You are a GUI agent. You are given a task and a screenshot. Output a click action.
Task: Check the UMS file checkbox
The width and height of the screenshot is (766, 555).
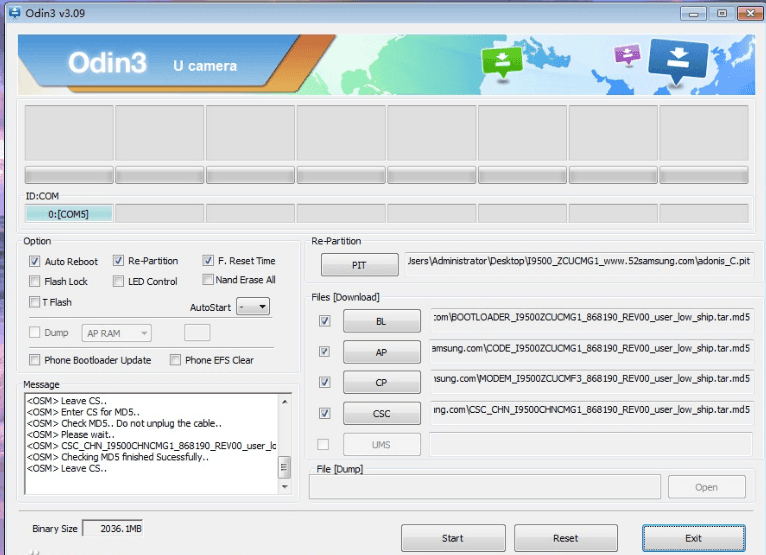tap(323, 445)
